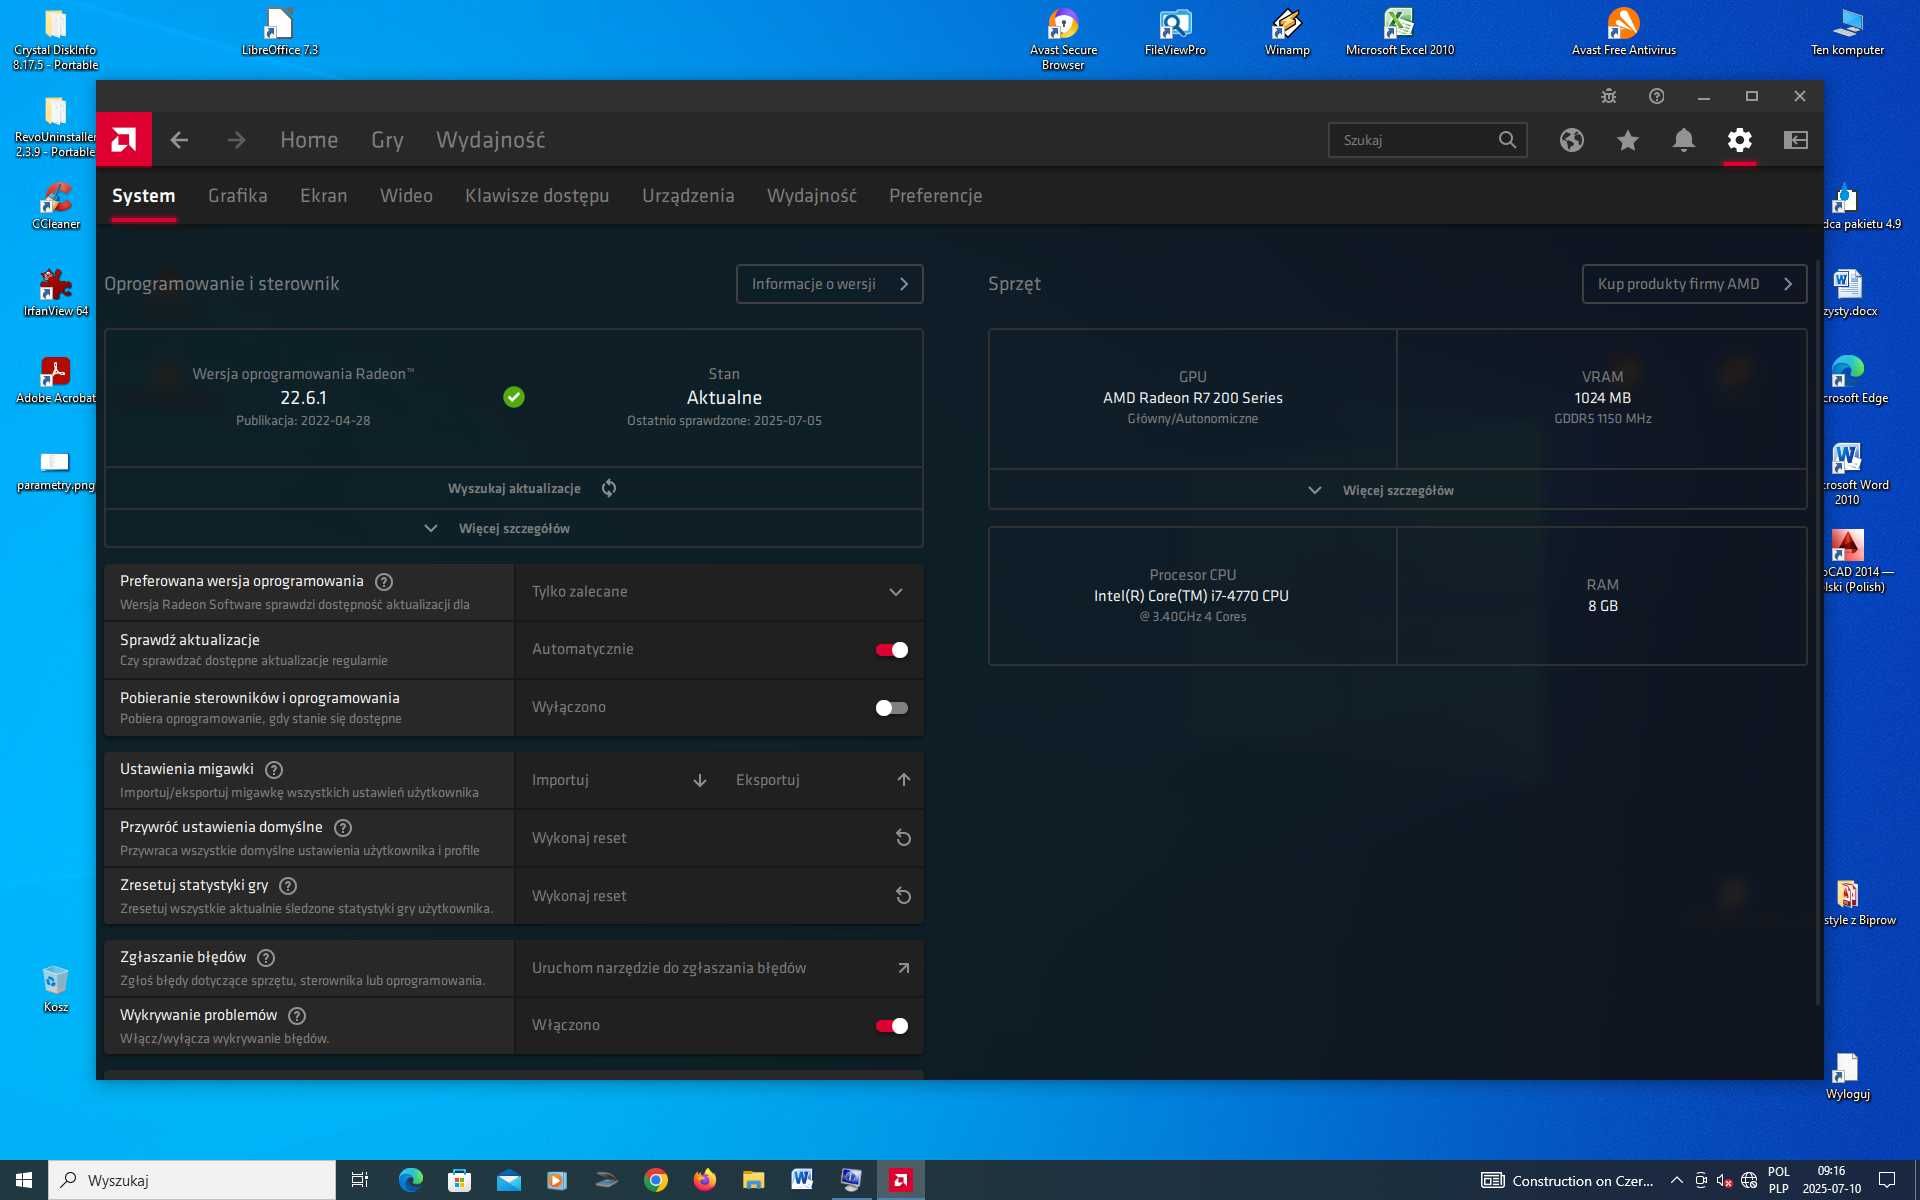Click help icon beside Przywróć ustawienia domyślne
This screenshot has height=1200, width=1920.
pyautogui.click(x=343, y=827)
